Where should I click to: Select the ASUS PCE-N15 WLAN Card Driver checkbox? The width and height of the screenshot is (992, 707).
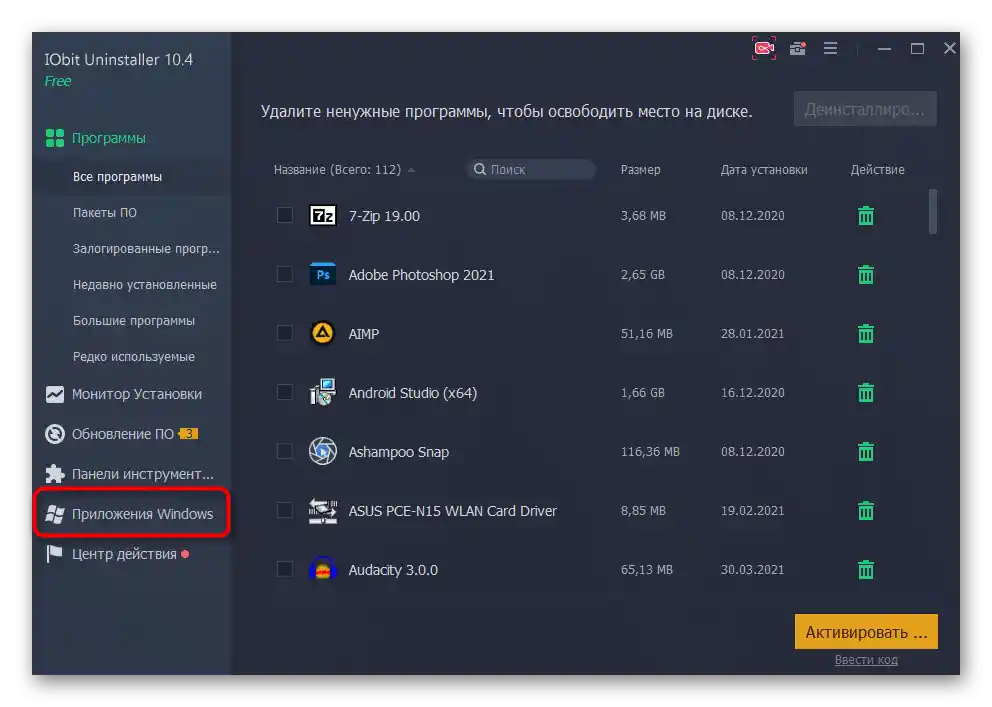coord(285,510)
